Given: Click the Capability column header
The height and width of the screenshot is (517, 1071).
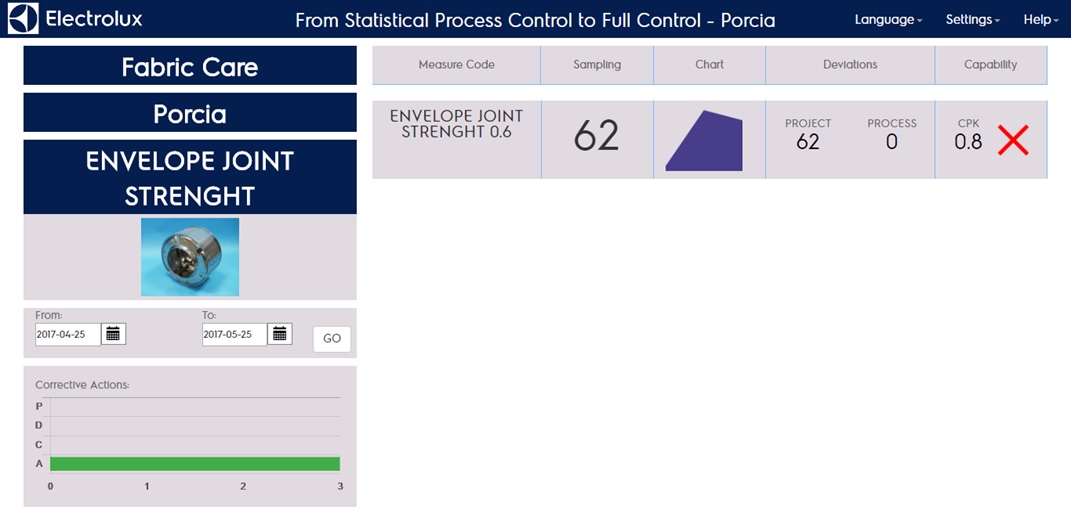Looking at the screenshot, I should (x=990, y=65).
